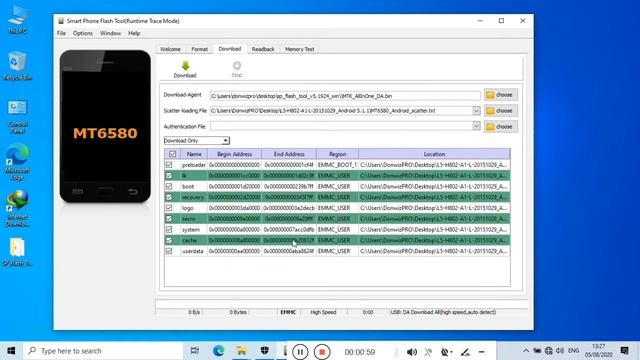
Task: Uncheck the cache partition checkbox
Action: 169,240
